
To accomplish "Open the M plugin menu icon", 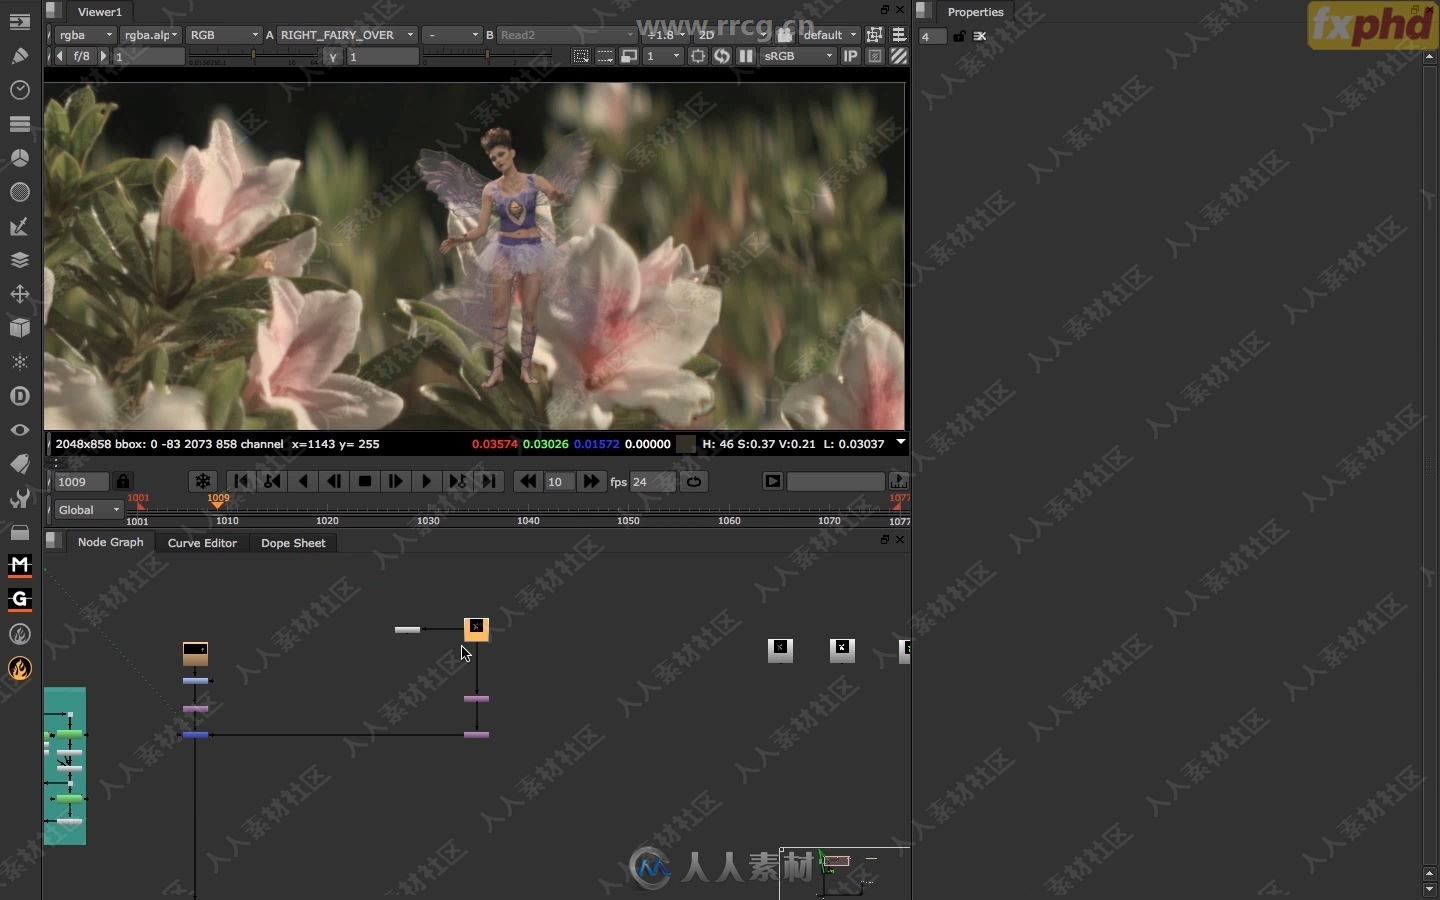I will pos(19,566).
